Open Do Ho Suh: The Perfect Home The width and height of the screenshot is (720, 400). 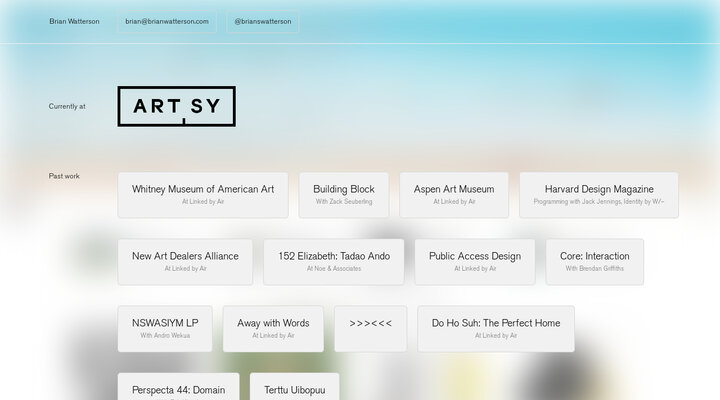[x=496, y=328]
